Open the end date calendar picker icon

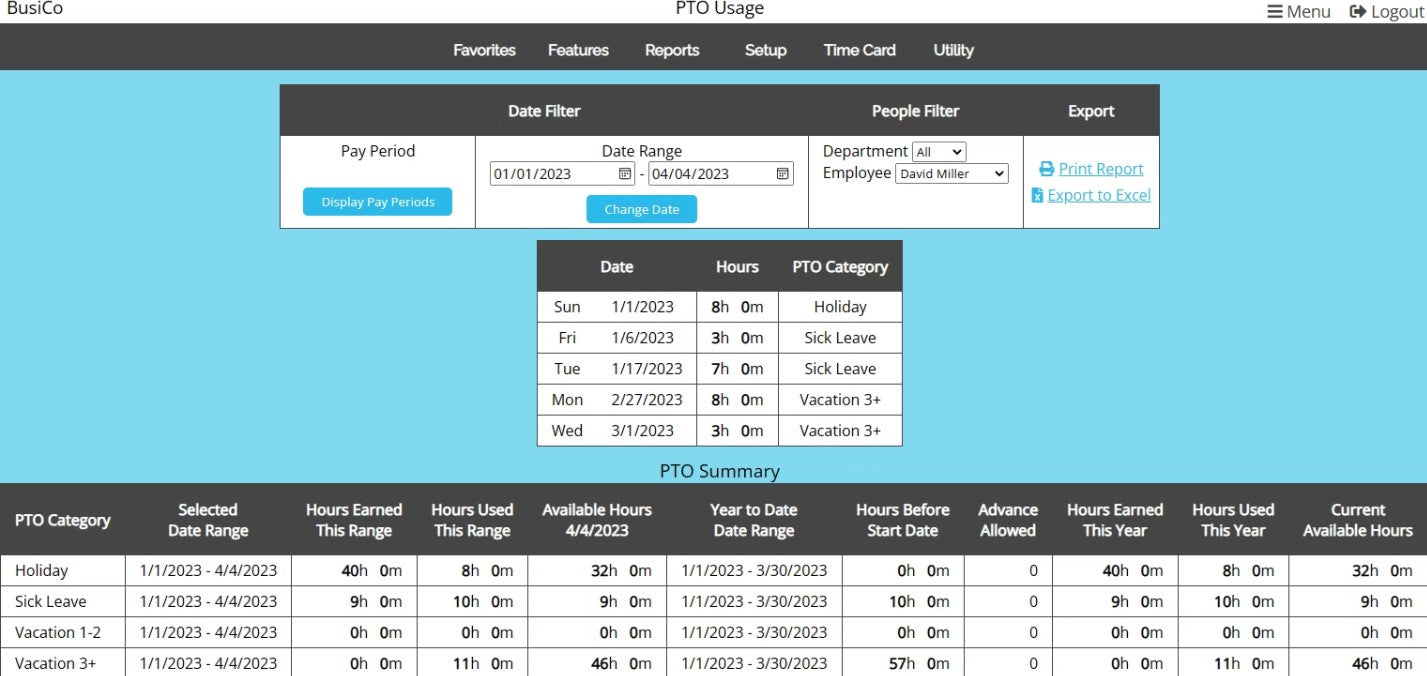(x=783, y=174)
